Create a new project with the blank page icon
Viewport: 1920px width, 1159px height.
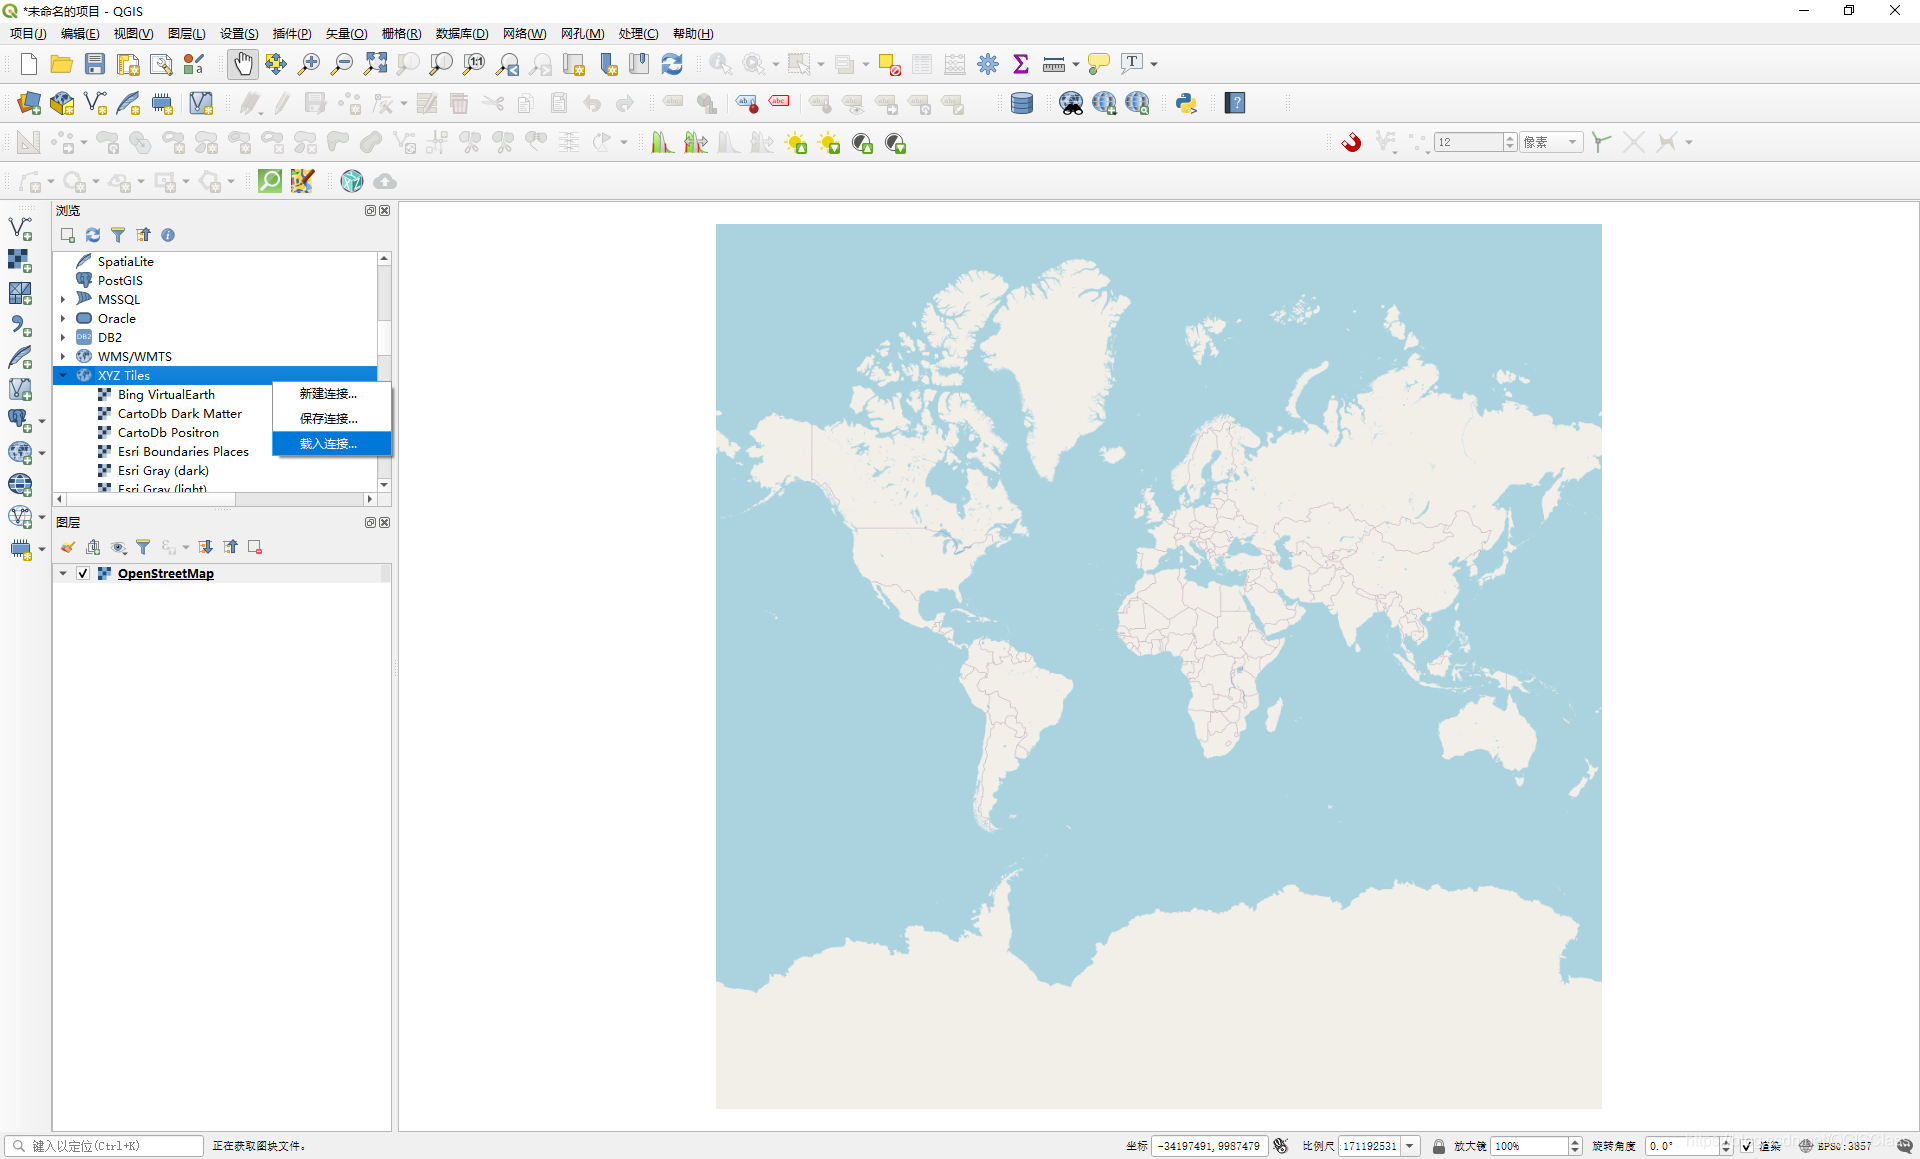click(x=28, y=64)
